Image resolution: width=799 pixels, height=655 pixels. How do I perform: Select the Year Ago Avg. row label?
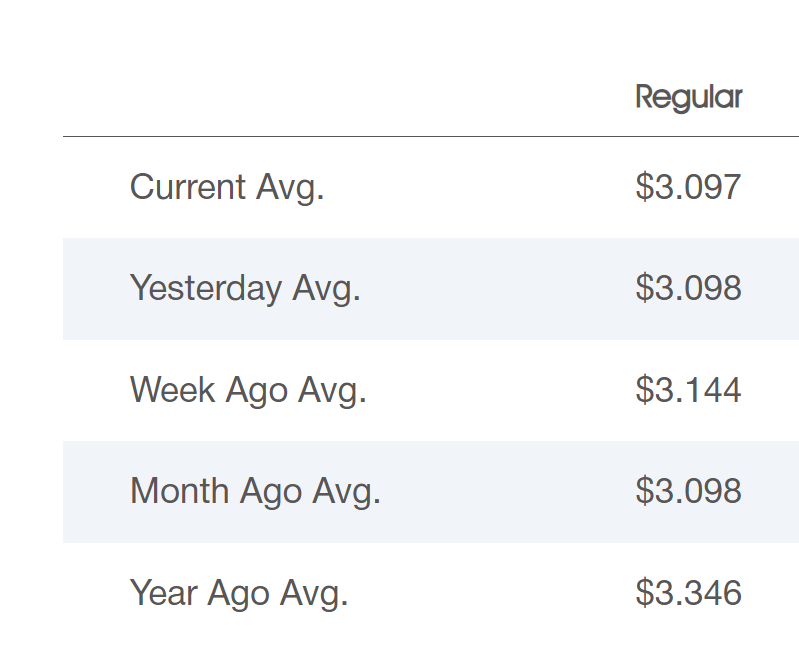[239, 593]
